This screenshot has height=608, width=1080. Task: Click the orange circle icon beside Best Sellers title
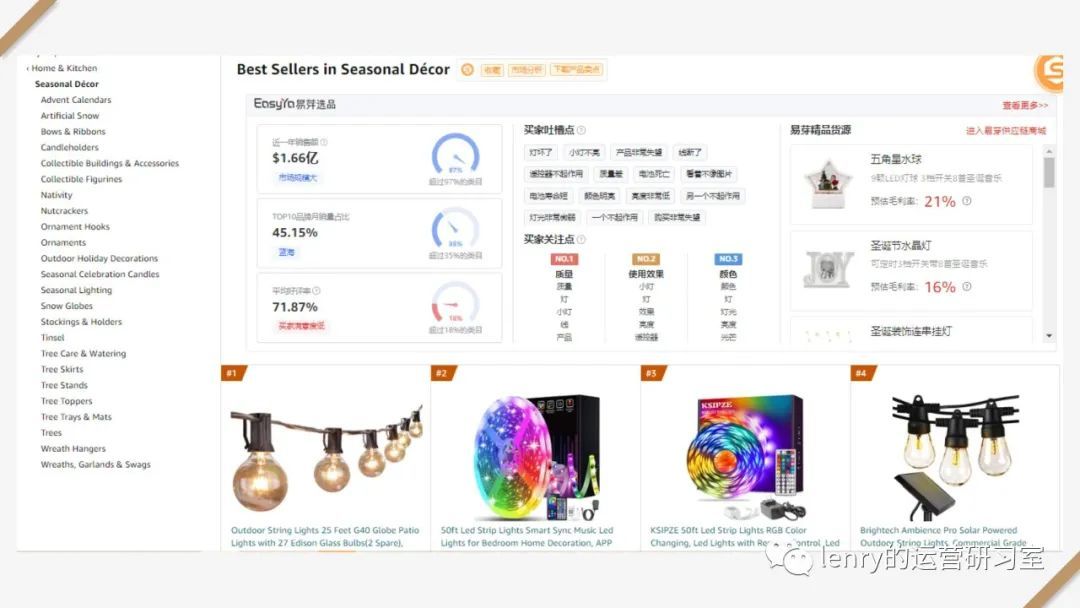click(468, 70)
